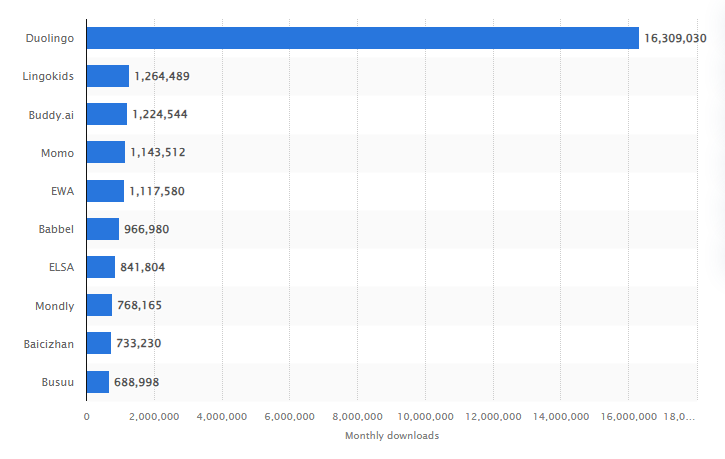The width and height of the screenshot is (725, 459).
Task: Click the EWA axis label
Action: [62, 191]
